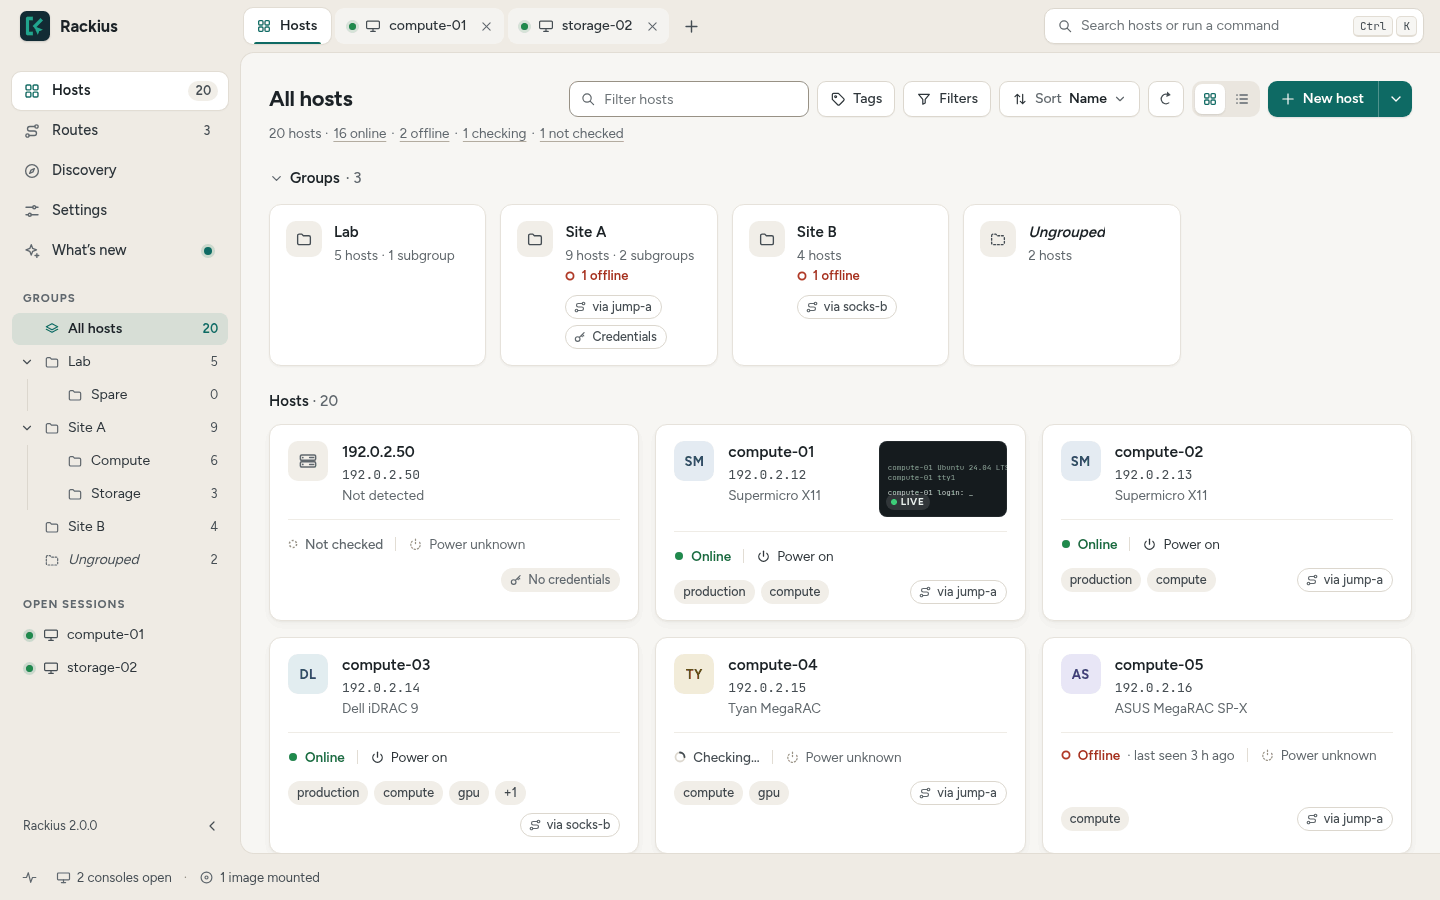Screen dimensions: 1440x900
Task: Click the AS avatar on compute-05 card
Action: pyautogui.click(x=1081, y=674)
